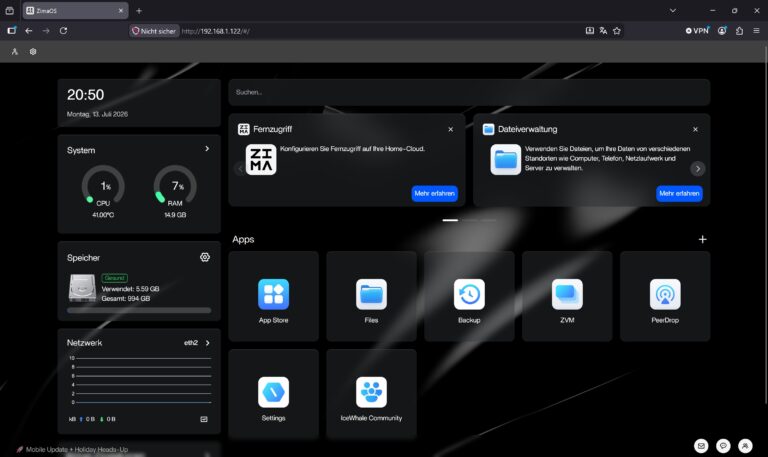The width and height of the screenshot is (768, 457).
Task: Launch the Files app
Action: click(x=371, y=296)
